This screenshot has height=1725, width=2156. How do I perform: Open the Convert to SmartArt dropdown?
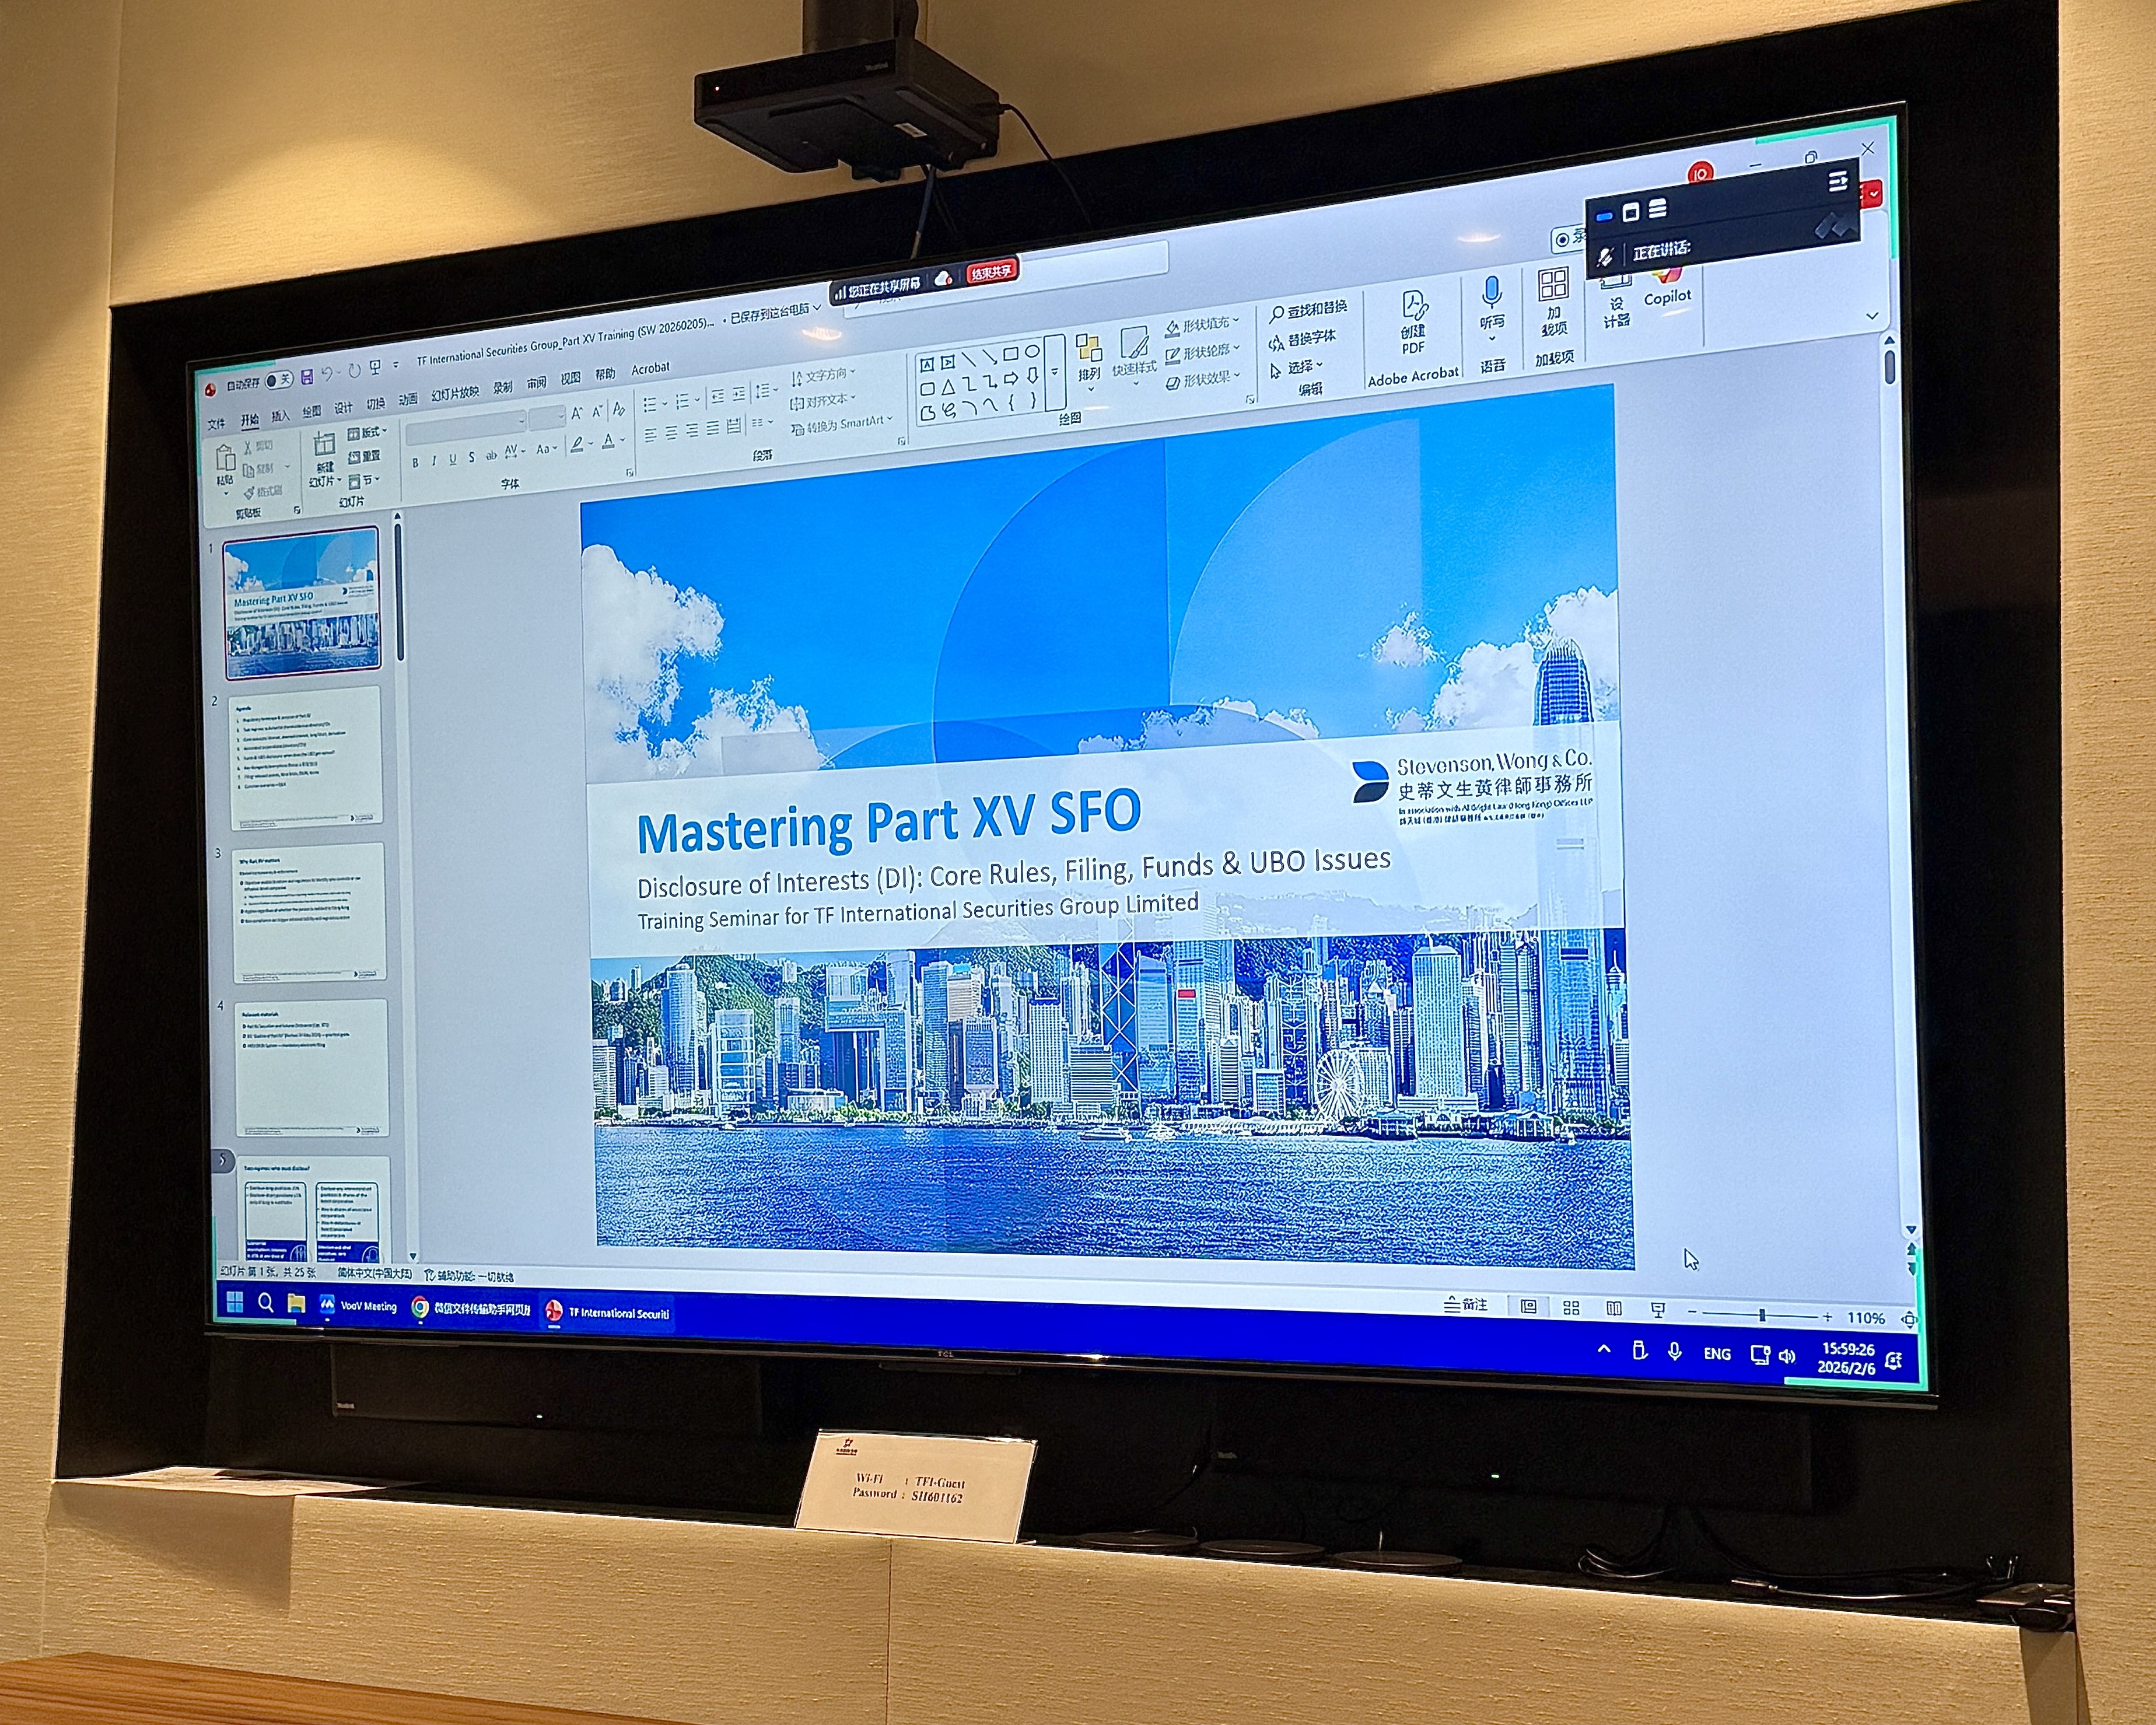(x=841, y=425)
